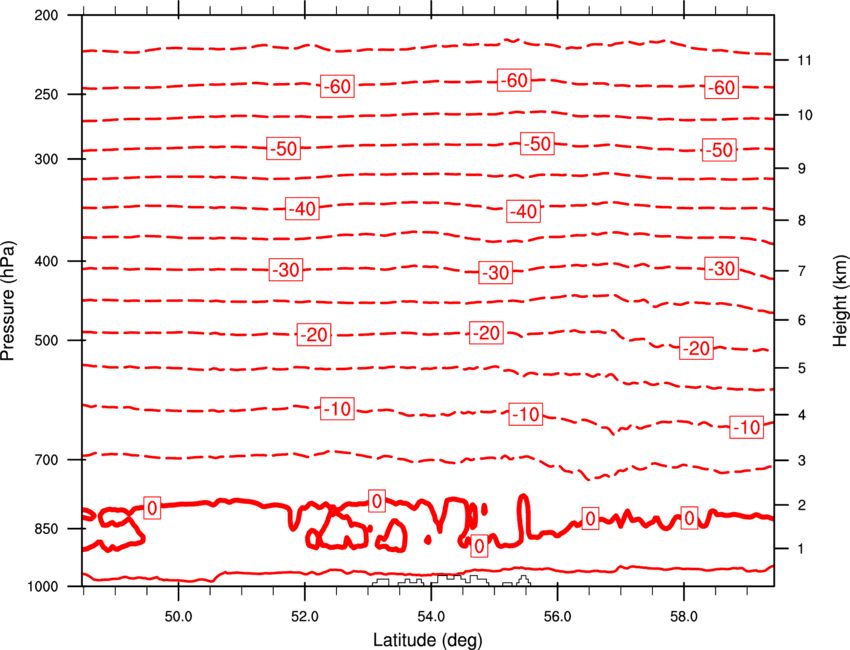Click the leftmost 0 contour label
The height and width of the screenshot is (650, 850).
pyautogui.click(x=152, y=507)
